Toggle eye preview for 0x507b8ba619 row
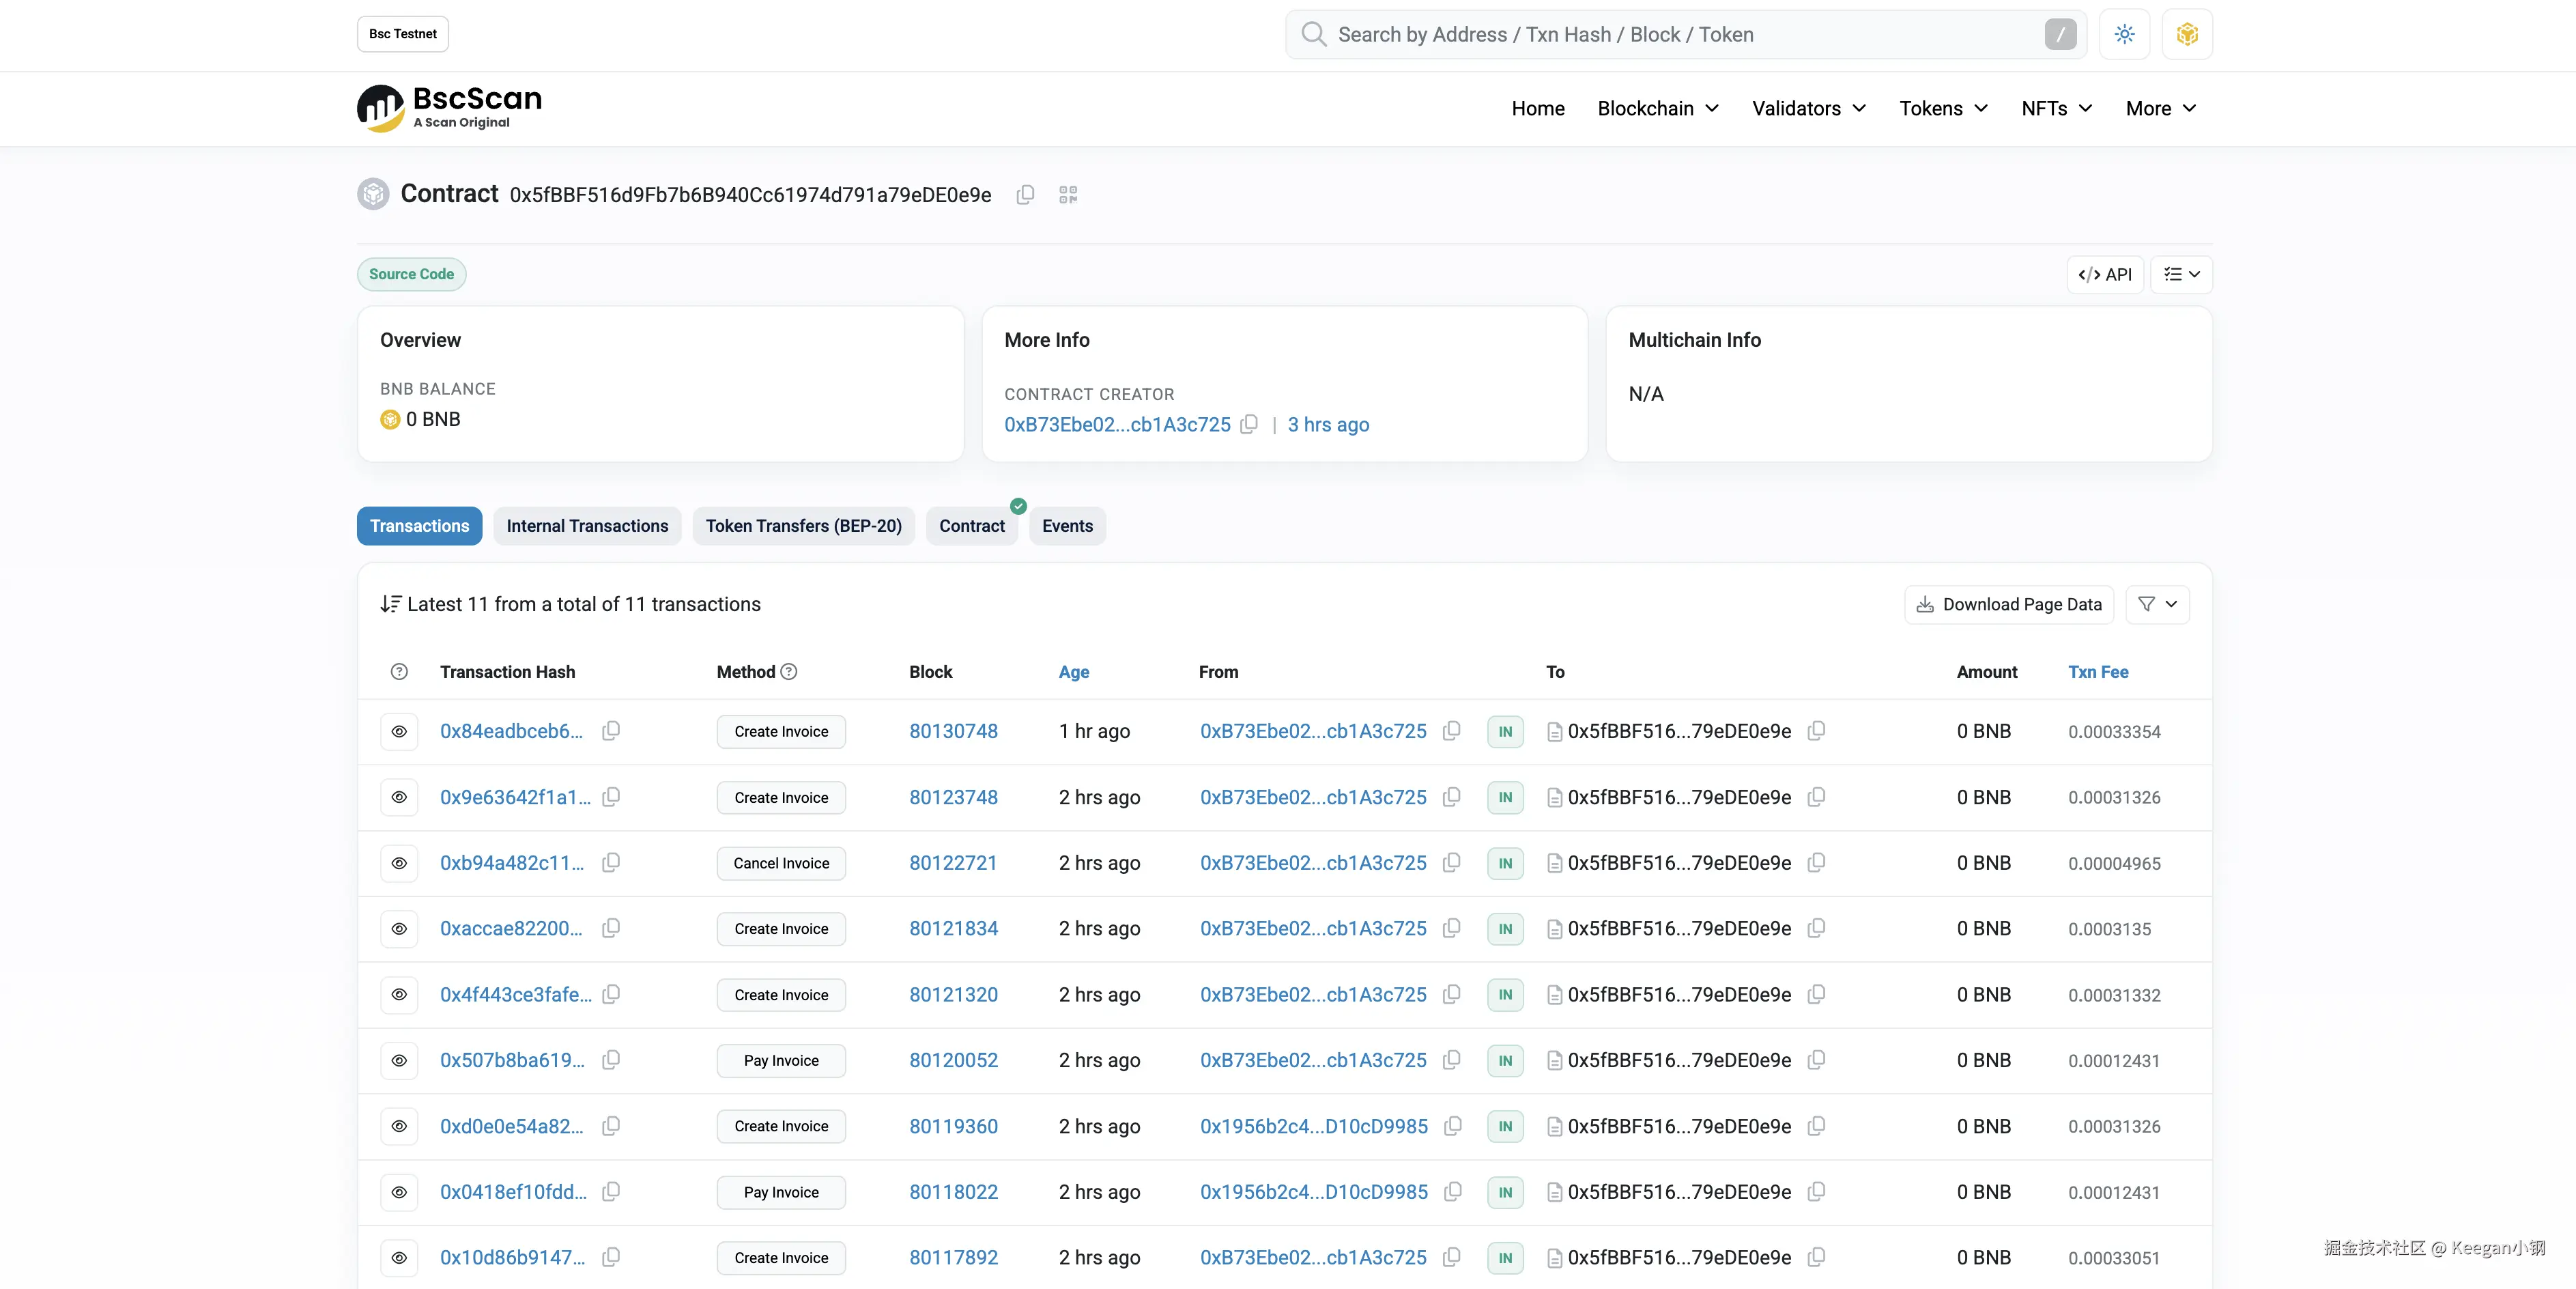2576x1289 pixels. pyautogui.click(x=399, y=1060)
